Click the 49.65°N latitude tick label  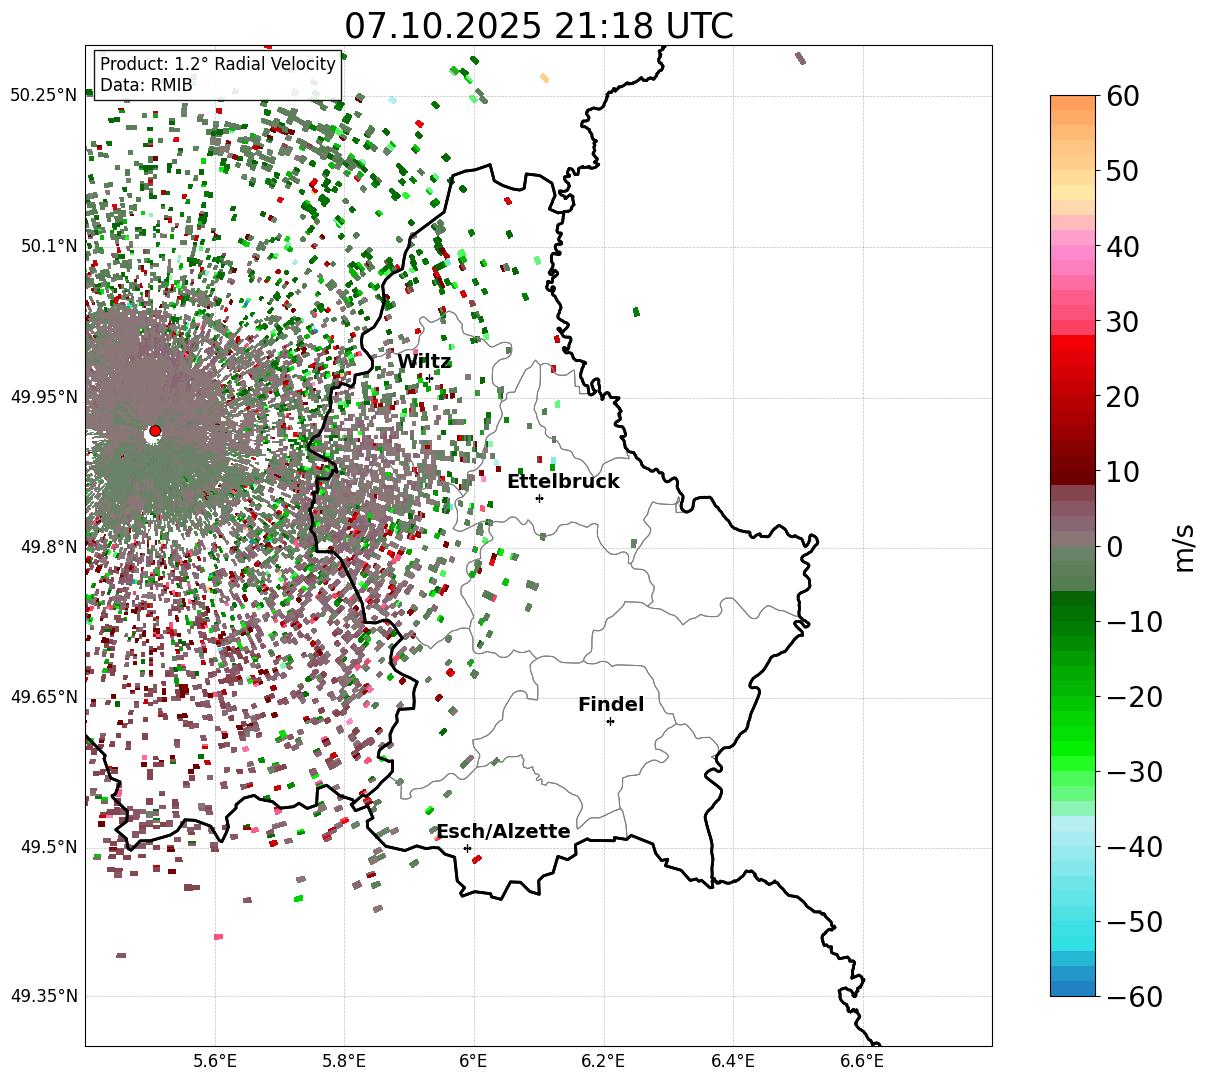coord(44,697)
